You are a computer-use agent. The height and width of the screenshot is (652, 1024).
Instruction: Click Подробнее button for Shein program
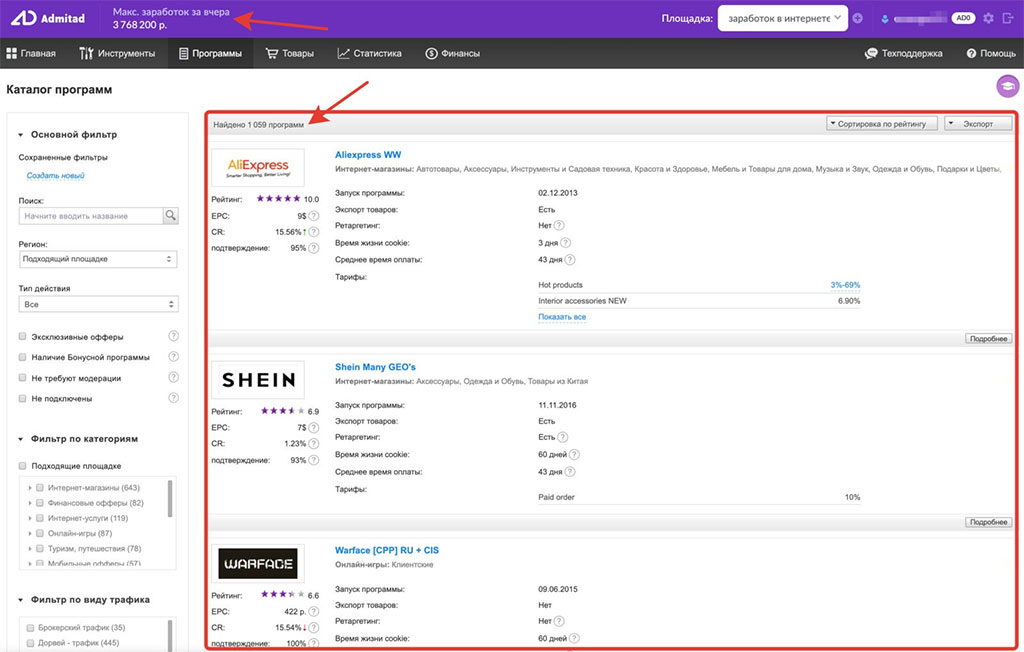988,522
